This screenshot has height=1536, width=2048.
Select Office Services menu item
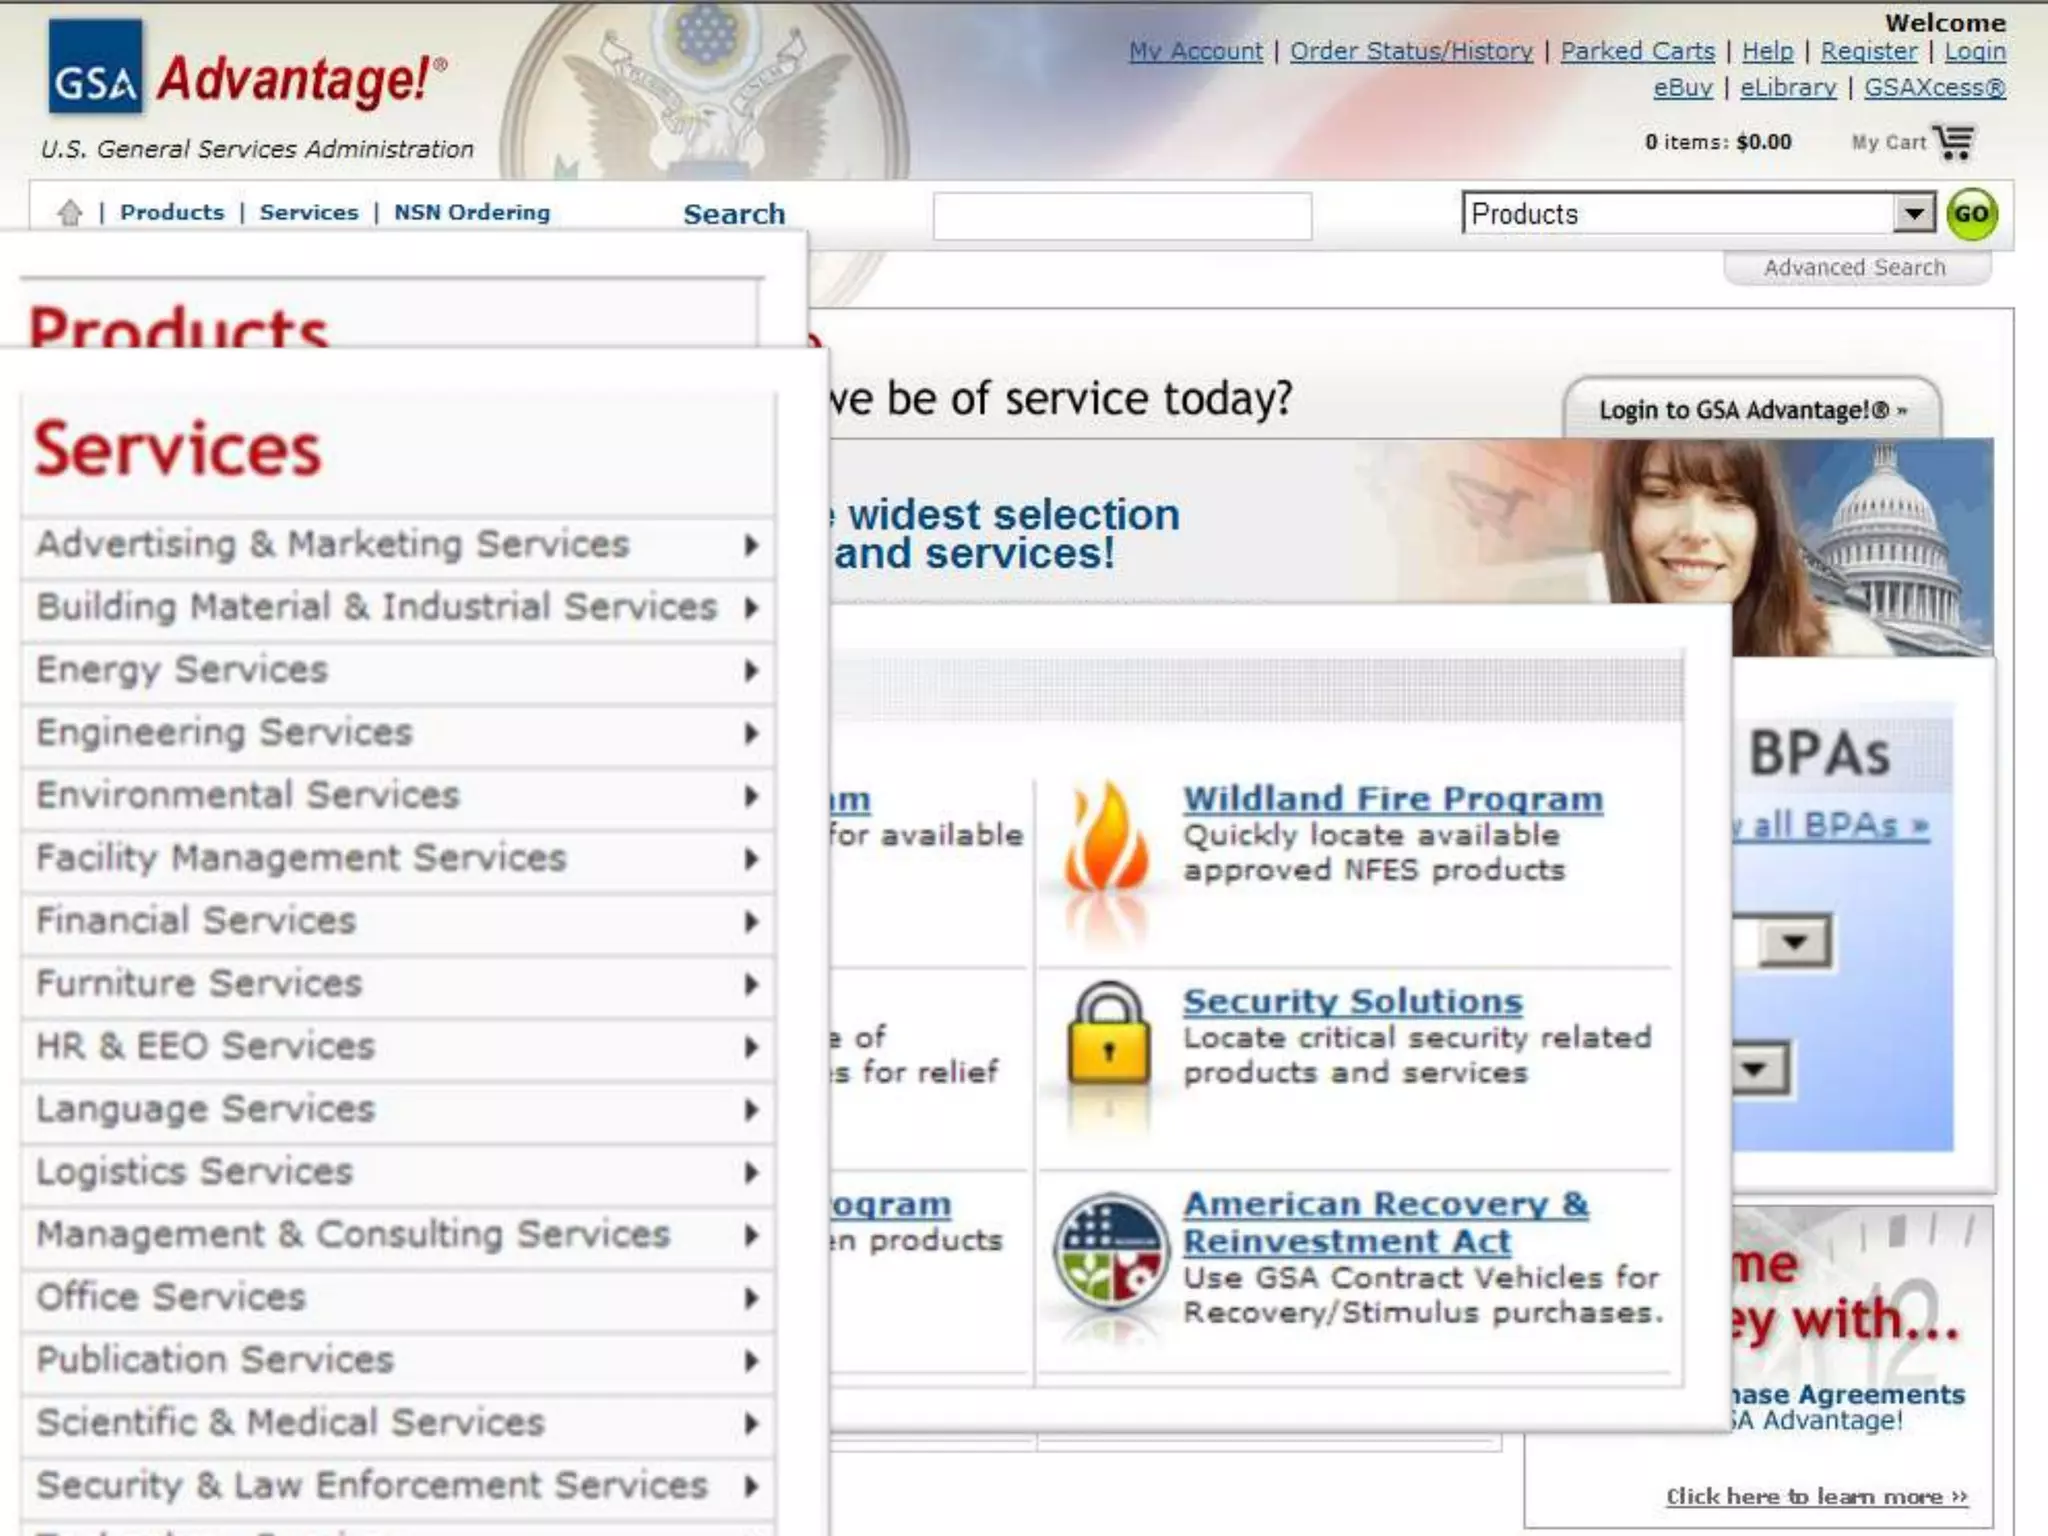398,1298
